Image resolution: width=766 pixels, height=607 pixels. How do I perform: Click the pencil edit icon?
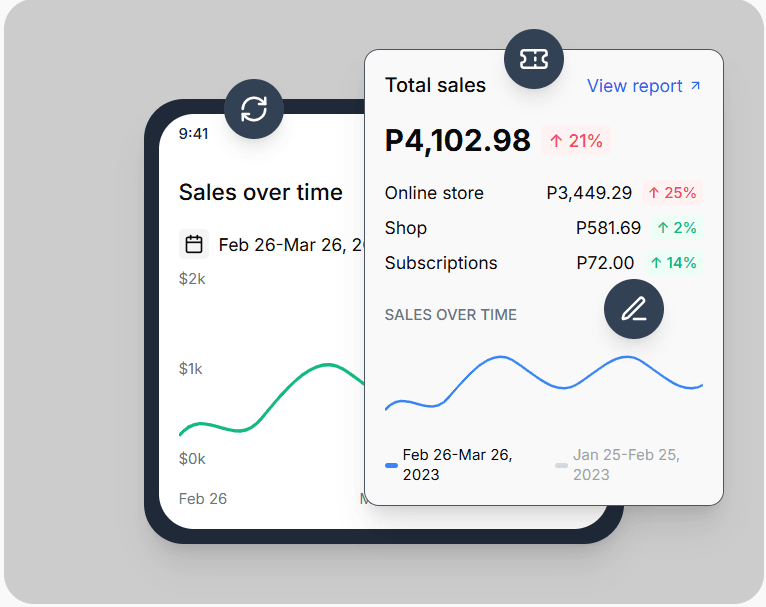(634, 309)
